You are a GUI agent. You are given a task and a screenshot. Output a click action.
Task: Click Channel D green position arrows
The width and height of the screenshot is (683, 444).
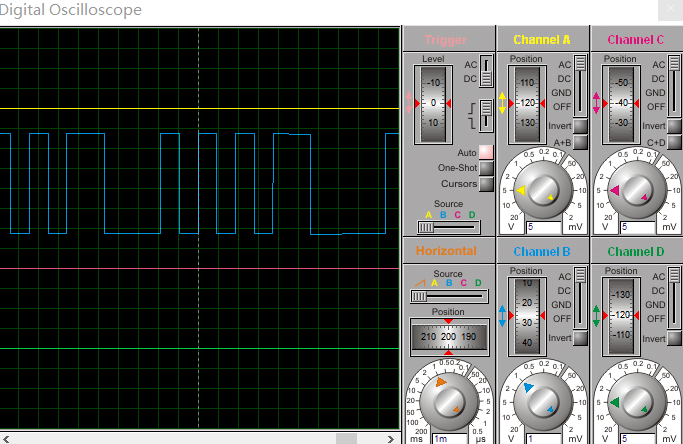(x=596, y=315)
